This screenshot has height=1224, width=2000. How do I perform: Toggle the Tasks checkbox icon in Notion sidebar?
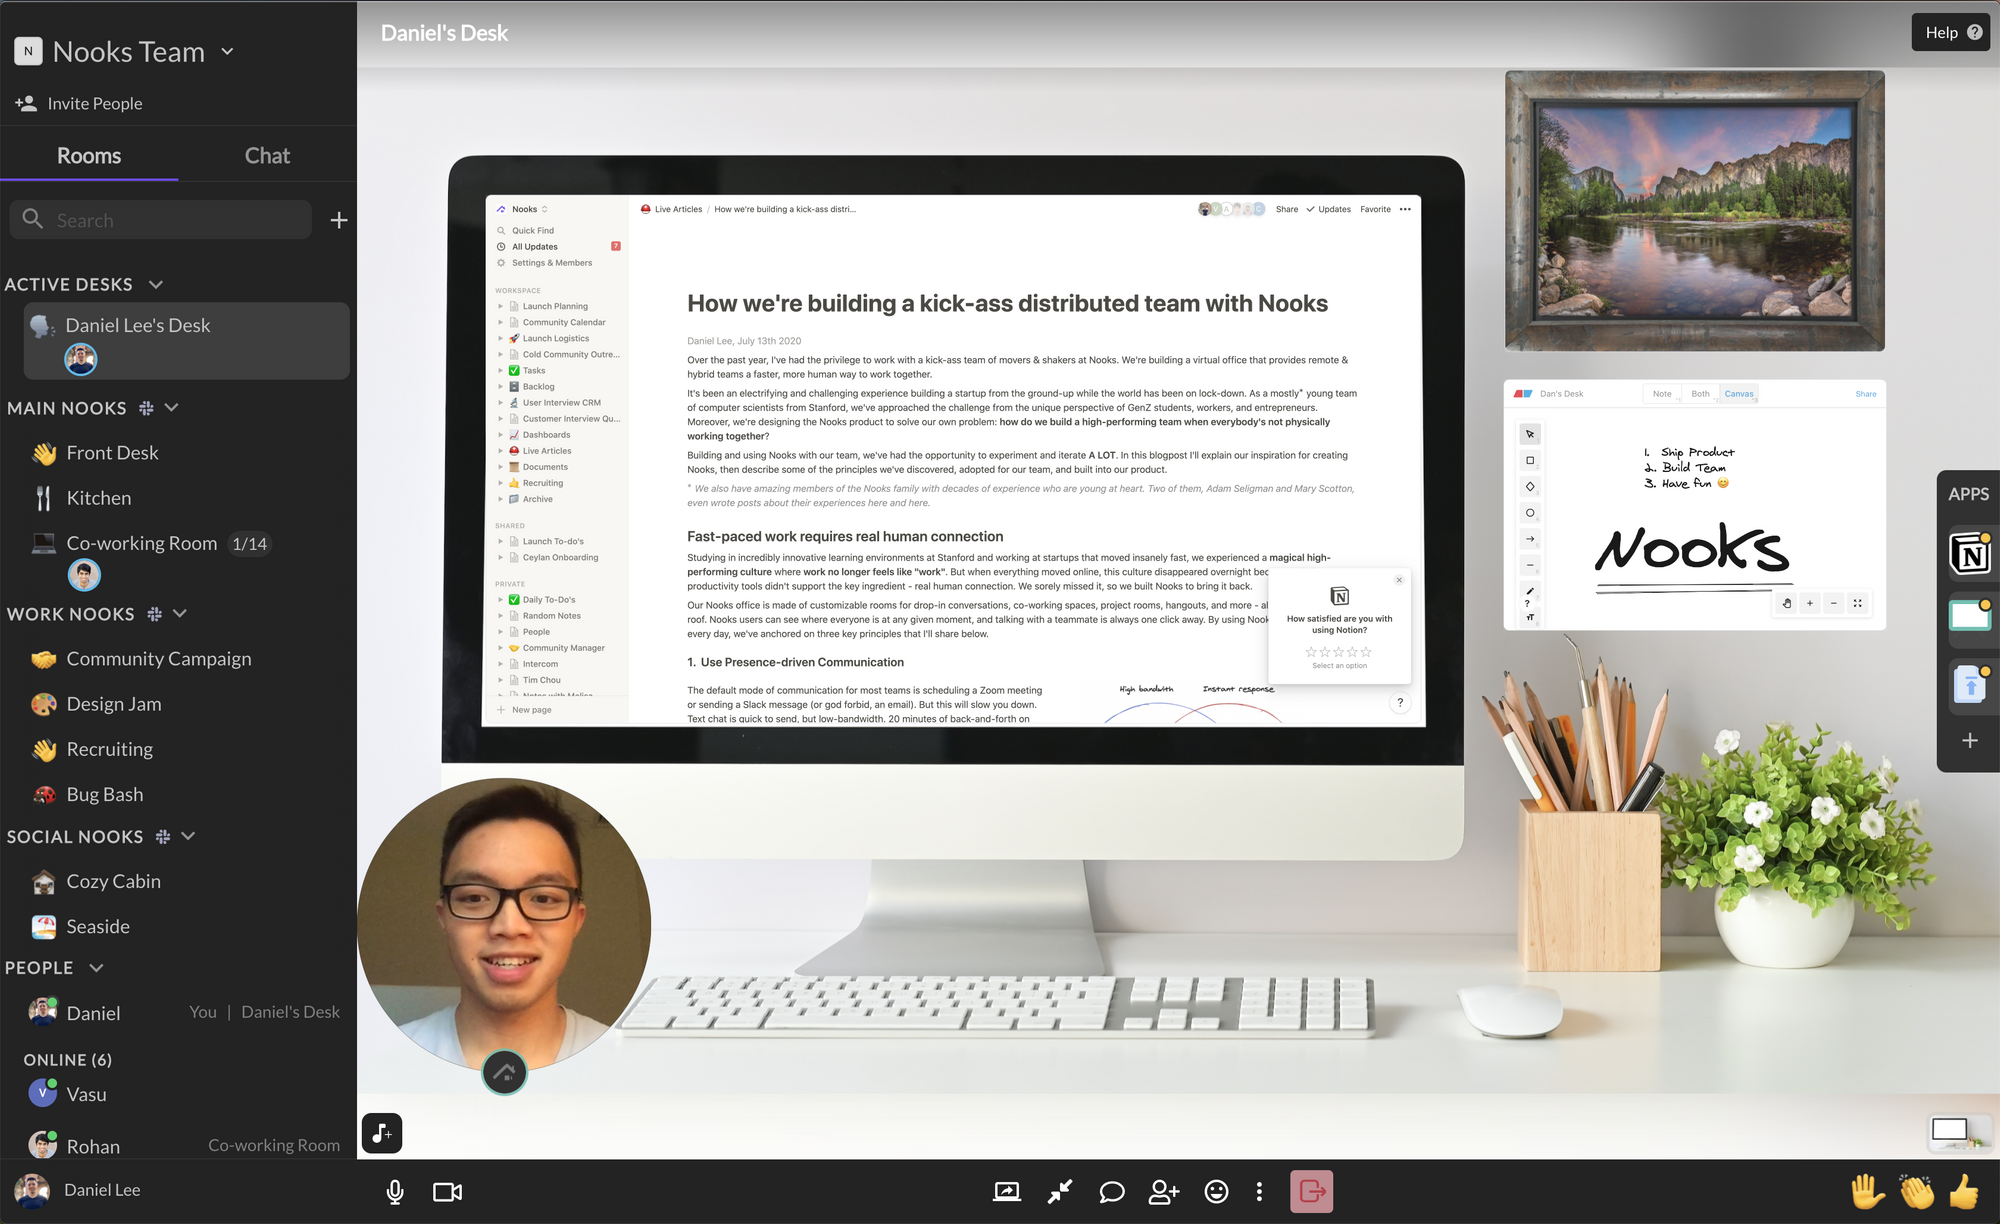(514, 371)
